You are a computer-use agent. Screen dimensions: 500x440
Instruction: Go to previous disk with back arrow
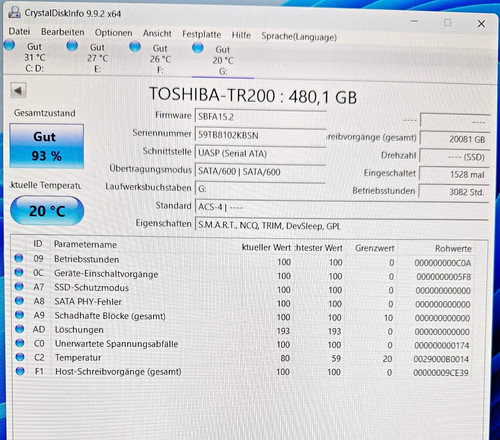(18, 90)
